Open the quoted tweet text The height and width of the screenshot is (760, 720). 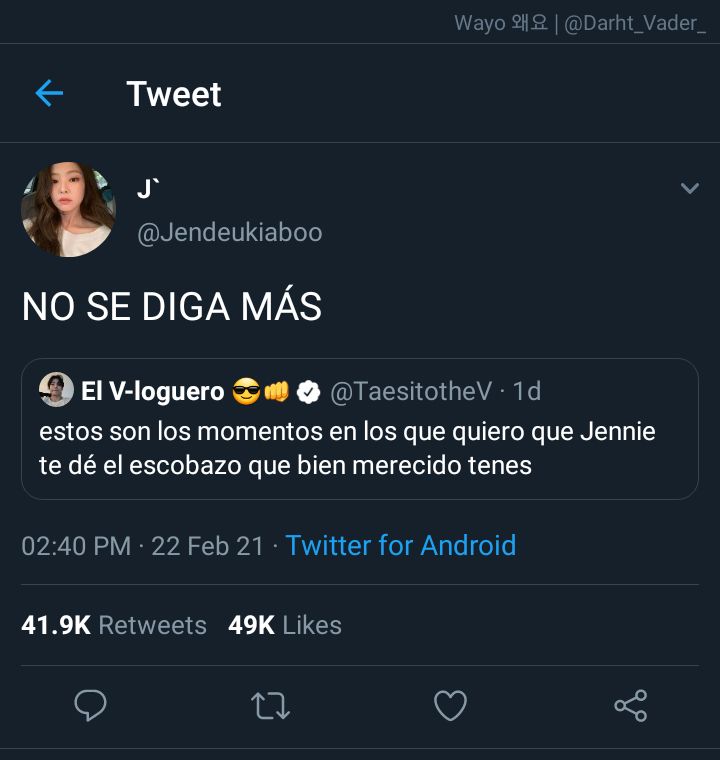[x=347, y=448]
